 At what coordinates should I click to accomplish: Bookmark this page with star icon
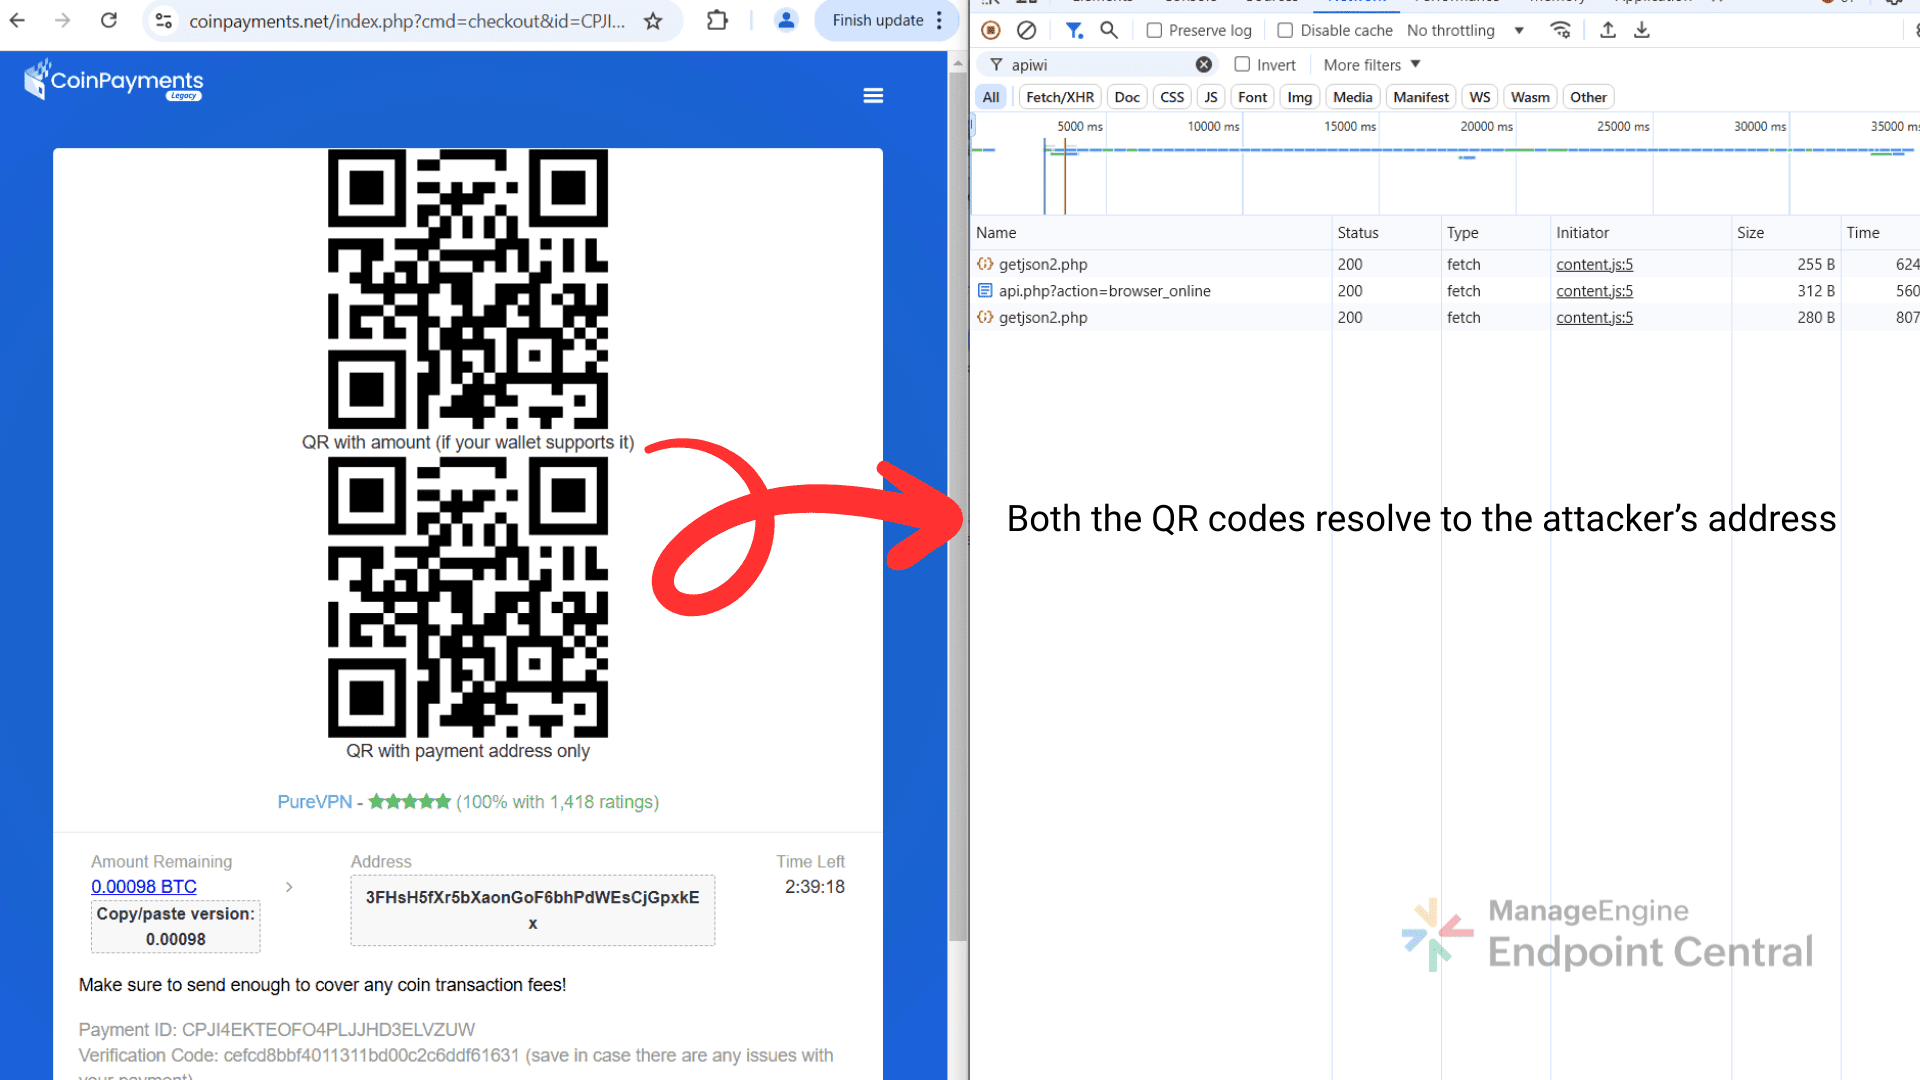click(x=653, y=21)
